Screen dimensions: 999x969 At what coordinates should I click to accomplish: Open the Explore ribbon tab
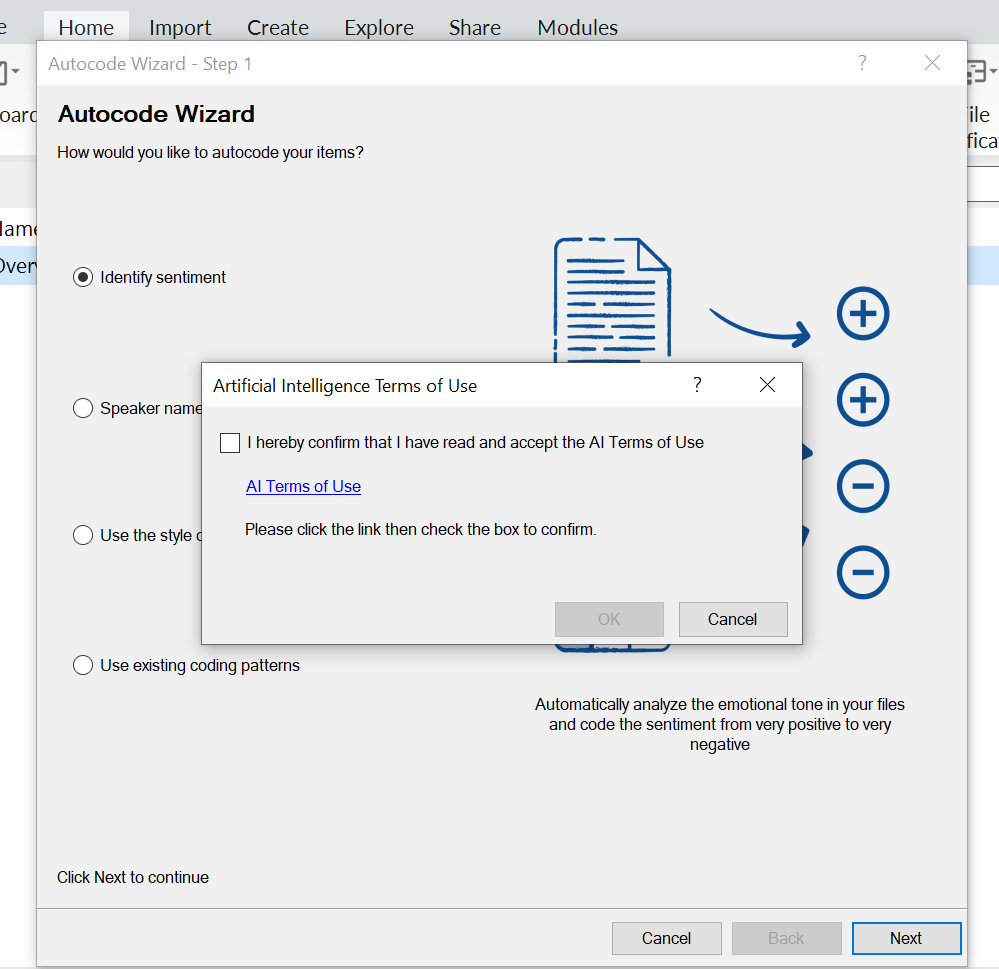click(x=379, y=27)
